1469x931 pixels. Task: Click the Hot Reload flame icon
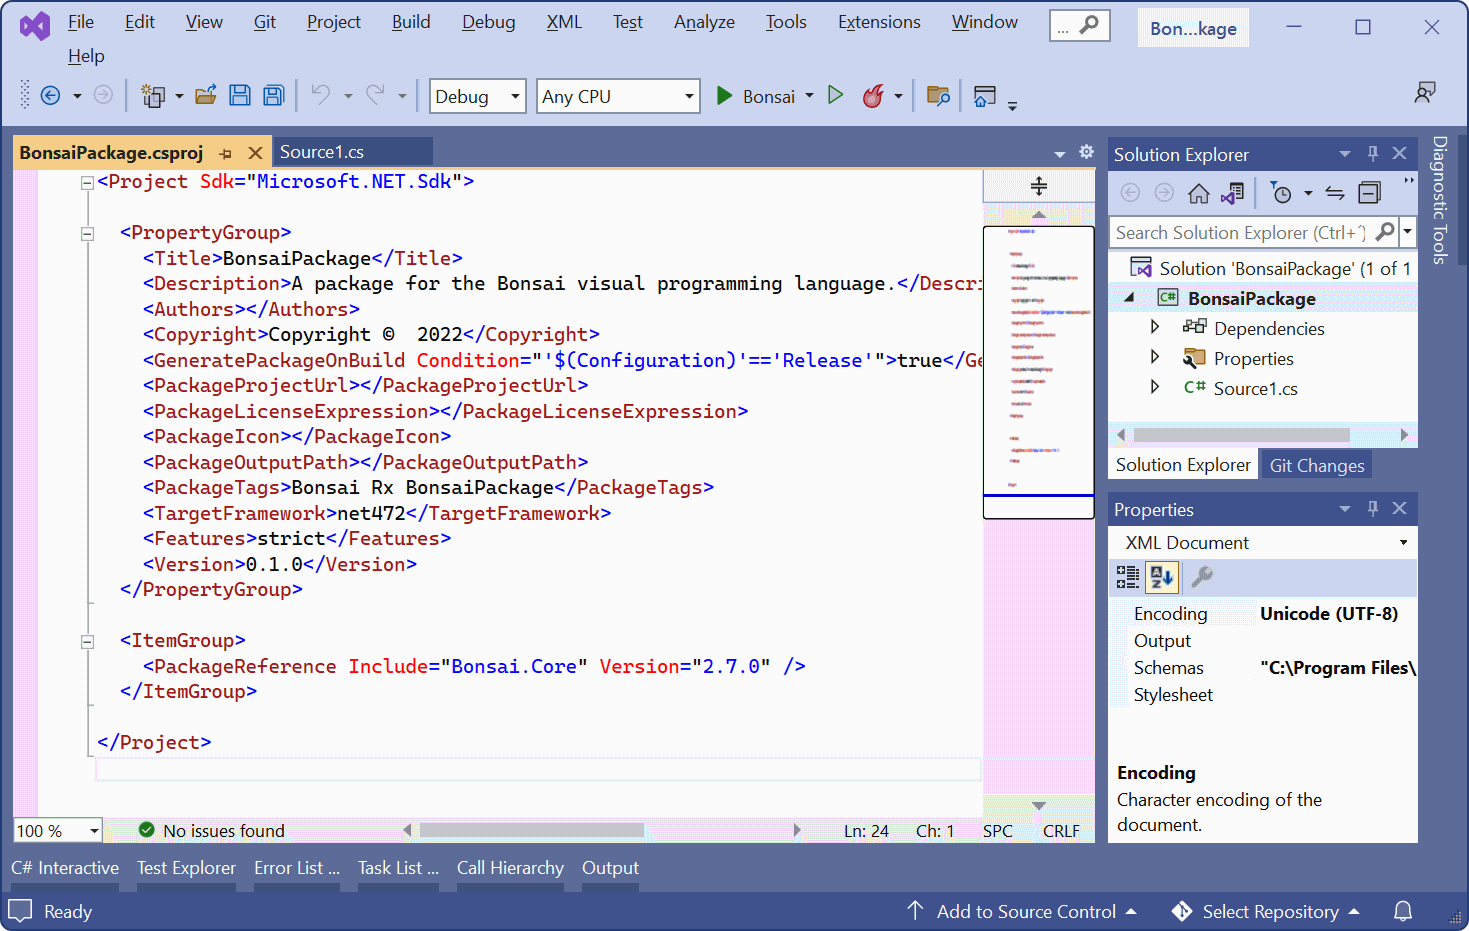[873, 96]
